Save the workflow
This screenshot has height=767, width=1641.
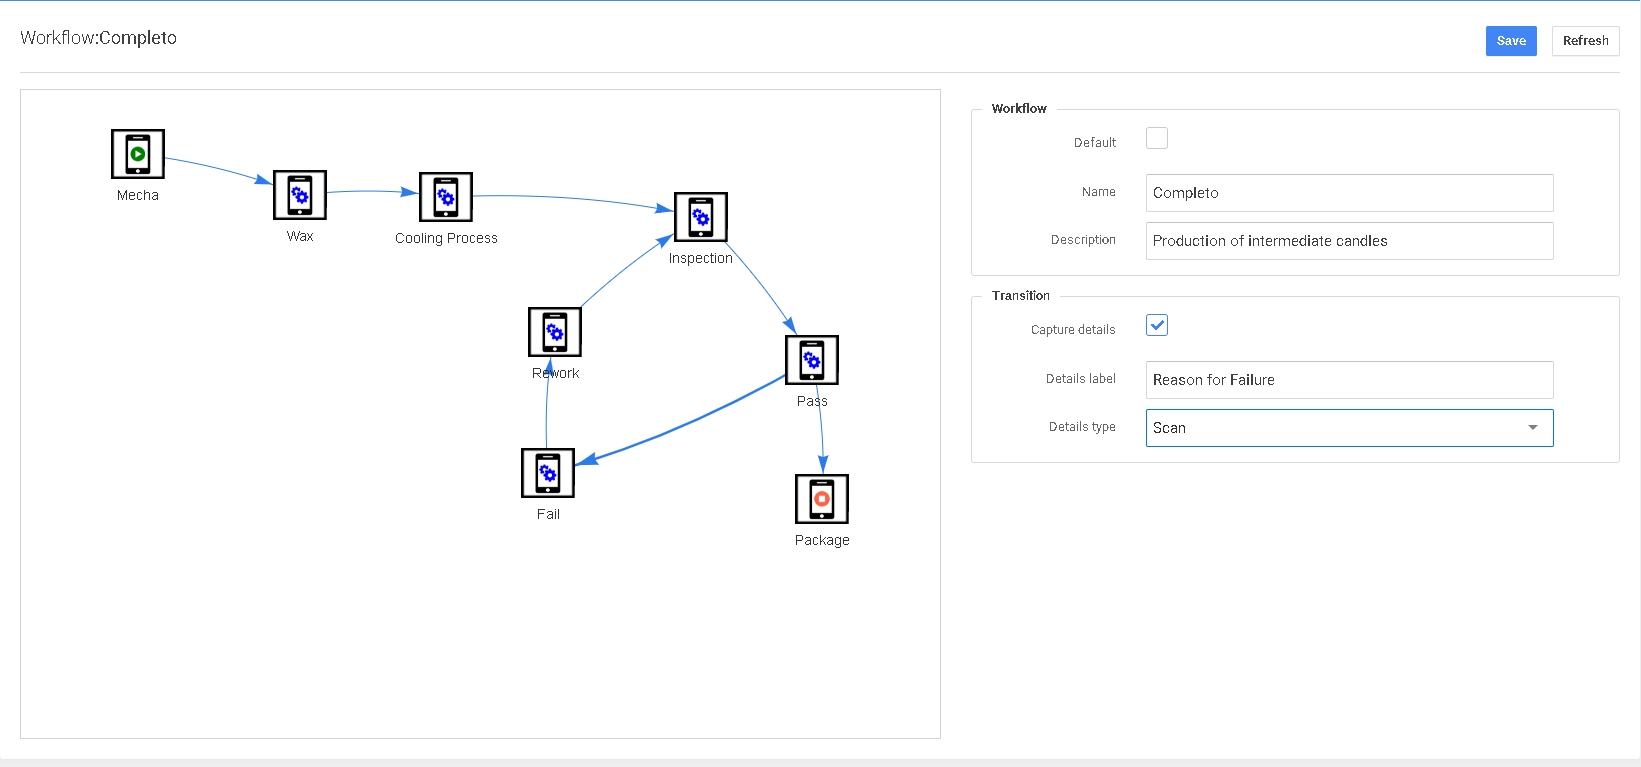(1510, 41)
